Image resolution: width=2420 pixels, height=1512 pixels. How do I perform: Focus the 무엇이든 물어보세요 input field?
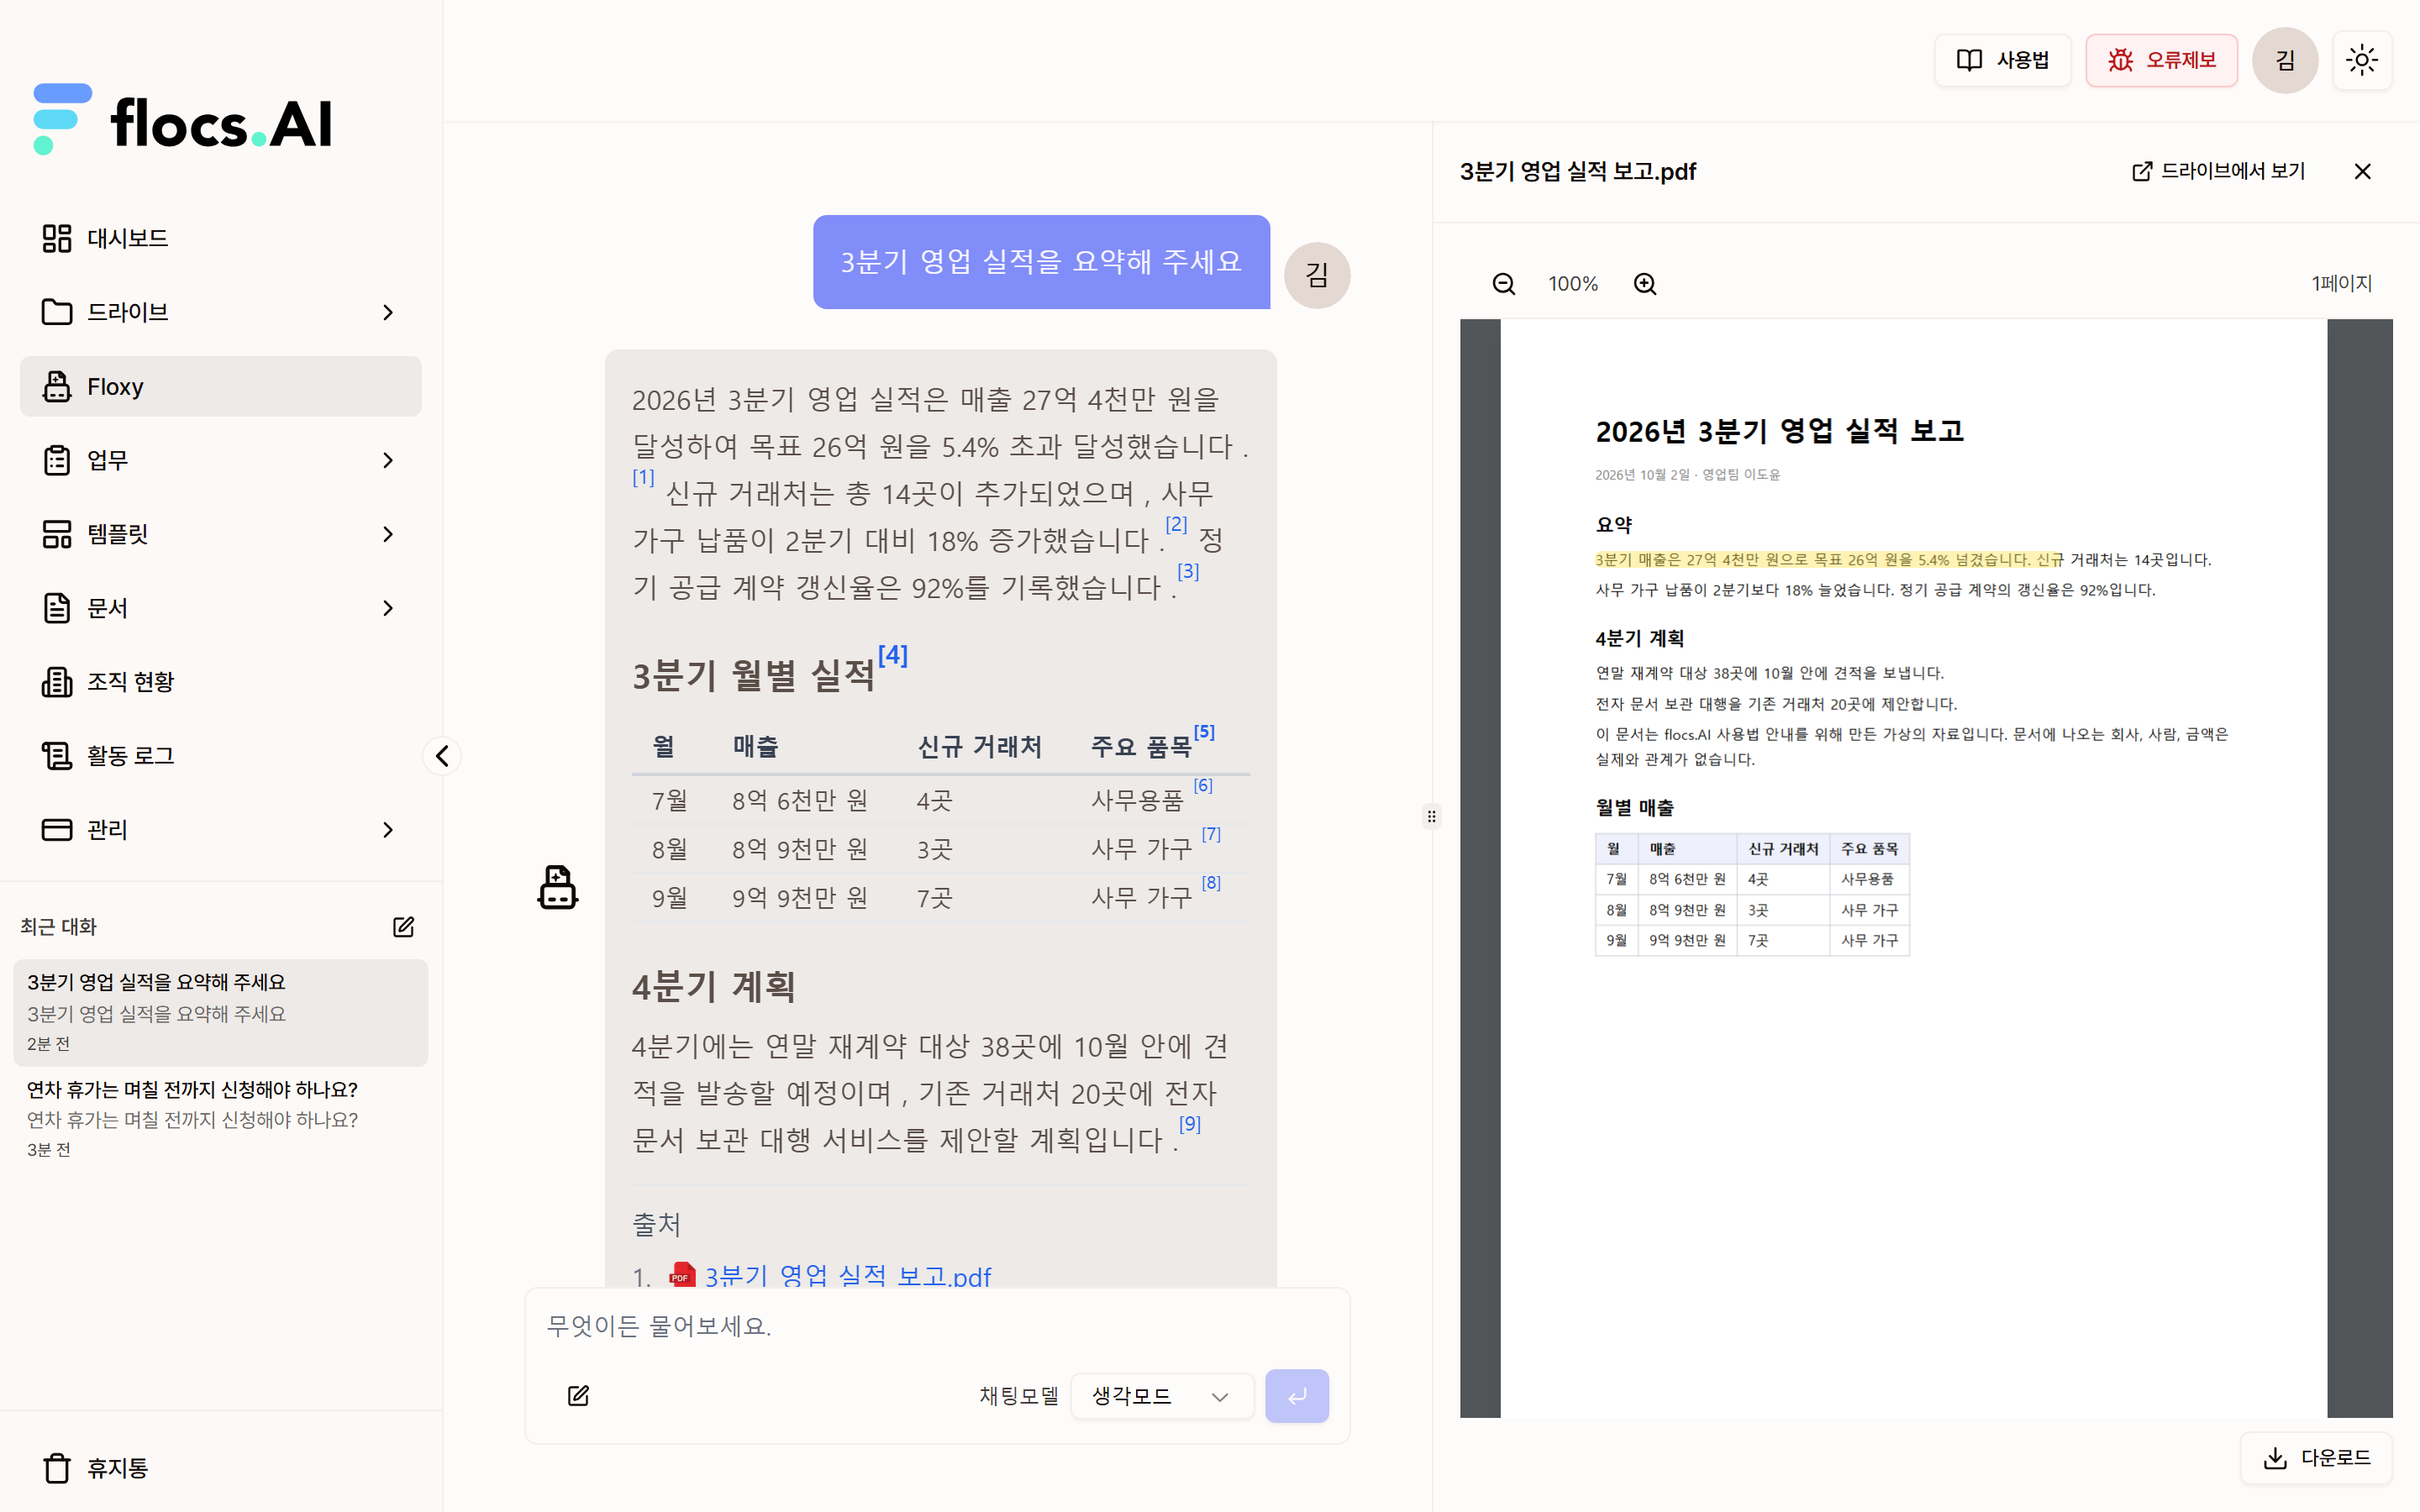pos(937,1326)
